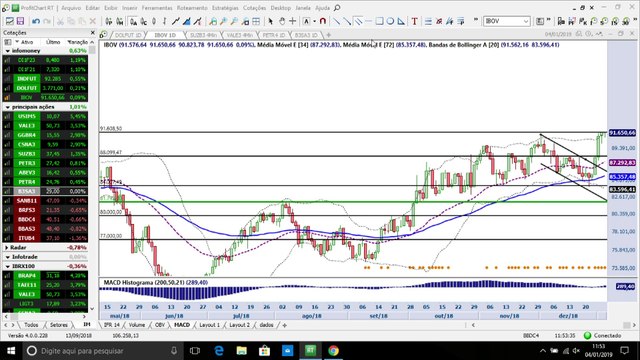Select the parallel channel lines tool
This screenshot has width=640, height=360.
[x=358, y=21]
